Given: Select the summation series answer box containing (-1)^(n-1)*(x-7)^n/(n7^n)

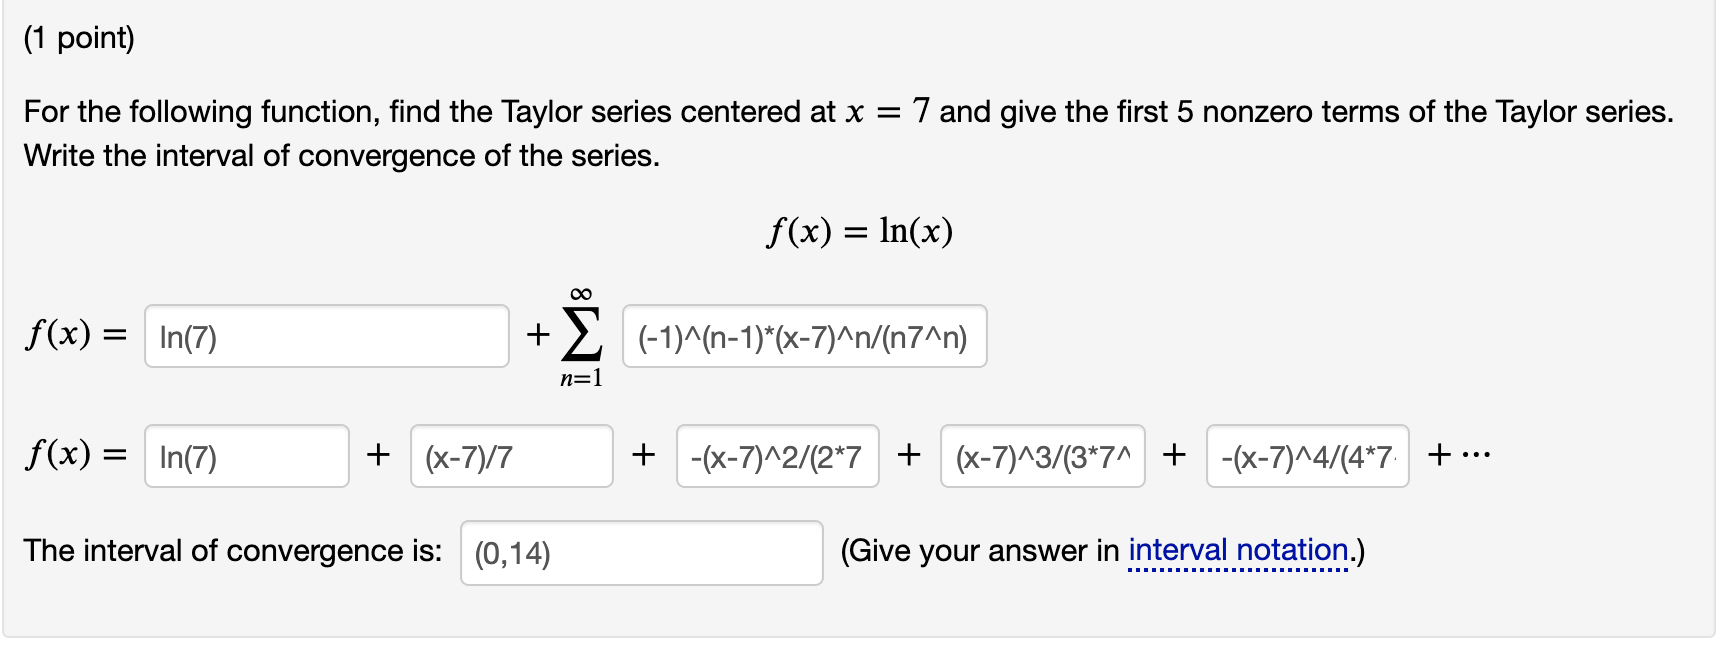Looking at the screenshot, I should pyautogui.click(x=803, y=338).
